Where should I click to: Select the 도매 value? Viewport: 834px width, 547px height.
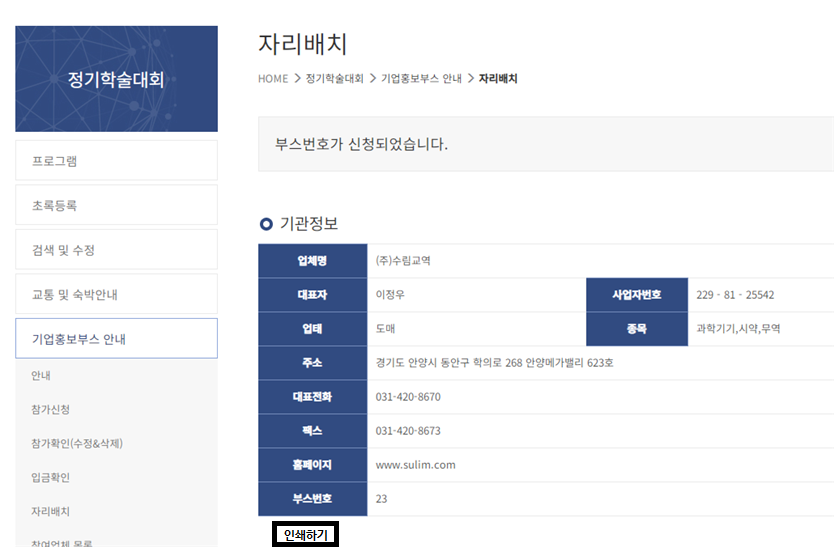coord(386,329)
